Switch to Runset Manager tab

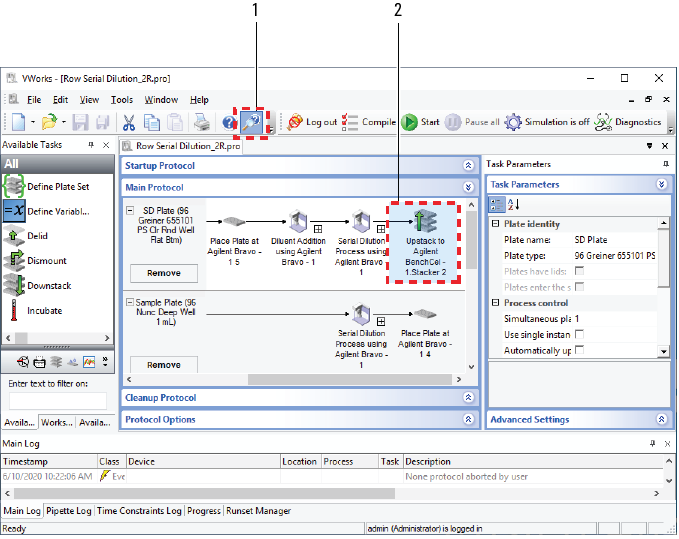click(258, 511)
